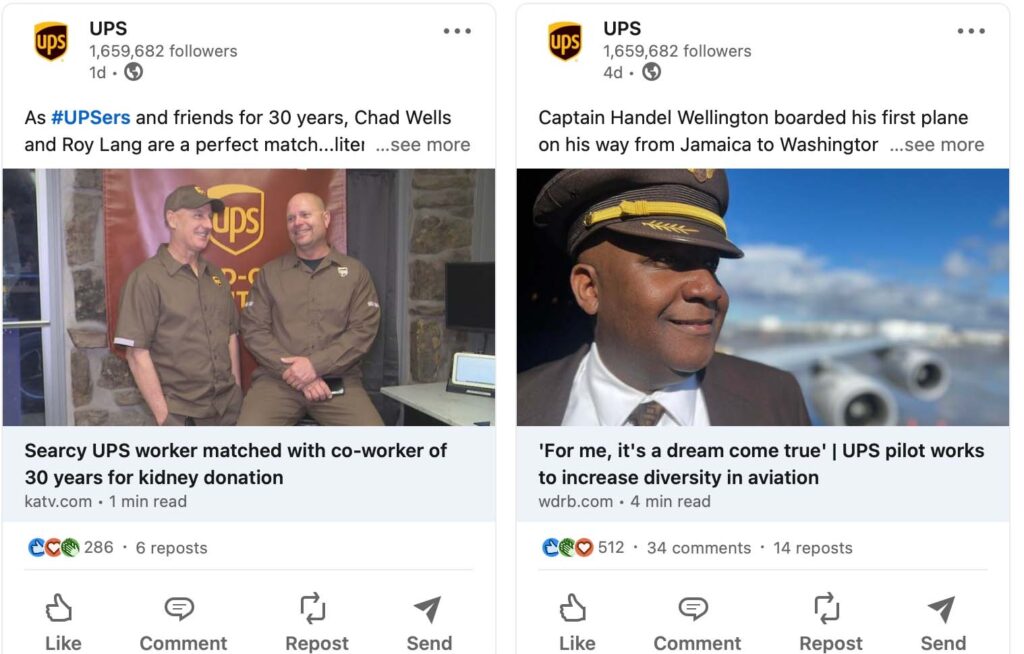Expand the pilot post with see more
Viewport: 1024px width, 654px height.
tap(937, 144)
